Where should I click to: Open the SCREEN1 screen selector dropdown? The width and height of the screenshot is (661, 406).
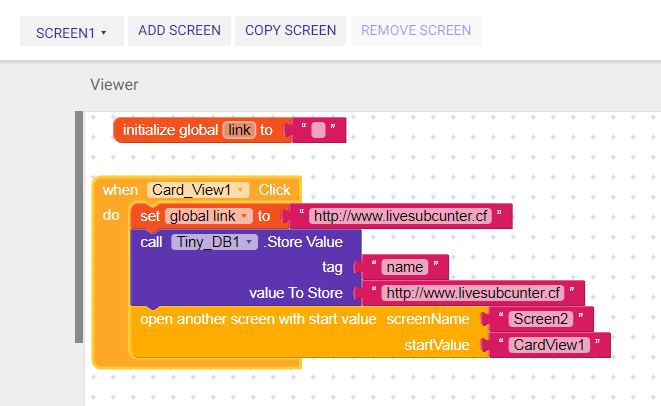(72, 31)
